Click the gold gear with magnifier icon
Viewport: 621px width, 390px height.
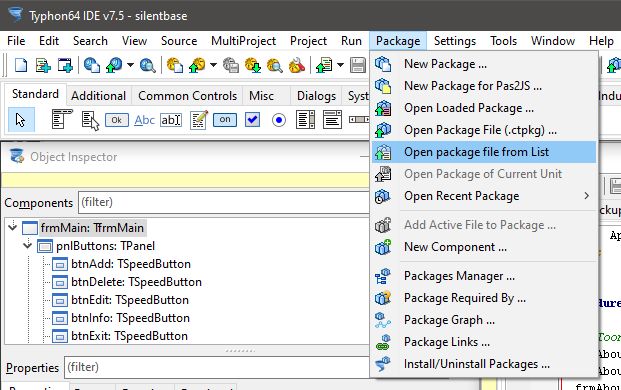coord(274,65)
